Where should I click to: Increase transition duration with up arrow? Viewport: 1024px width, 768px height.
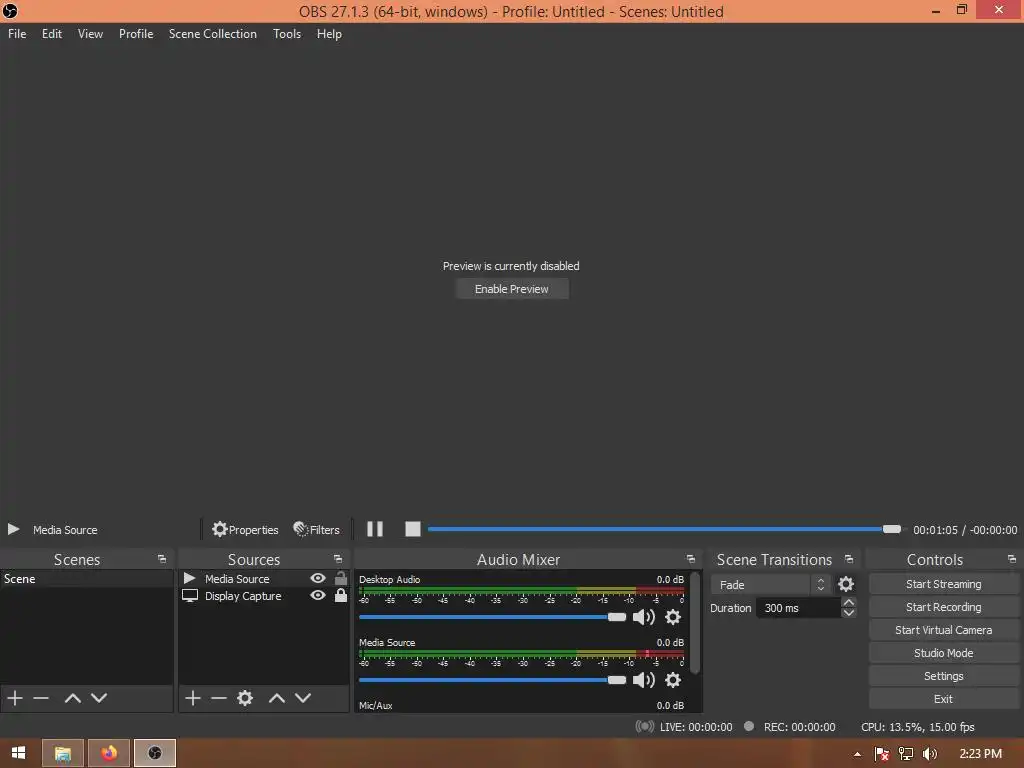click(848, 602)
